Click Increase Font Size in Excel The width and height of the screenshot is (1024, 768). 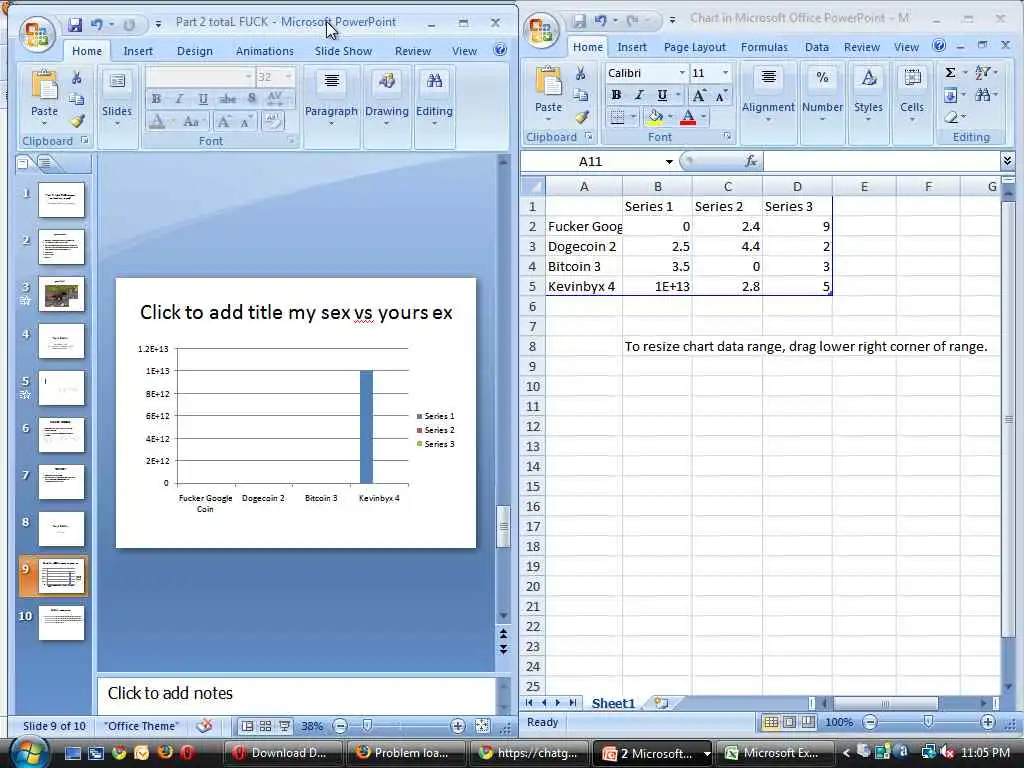point(699,95)
